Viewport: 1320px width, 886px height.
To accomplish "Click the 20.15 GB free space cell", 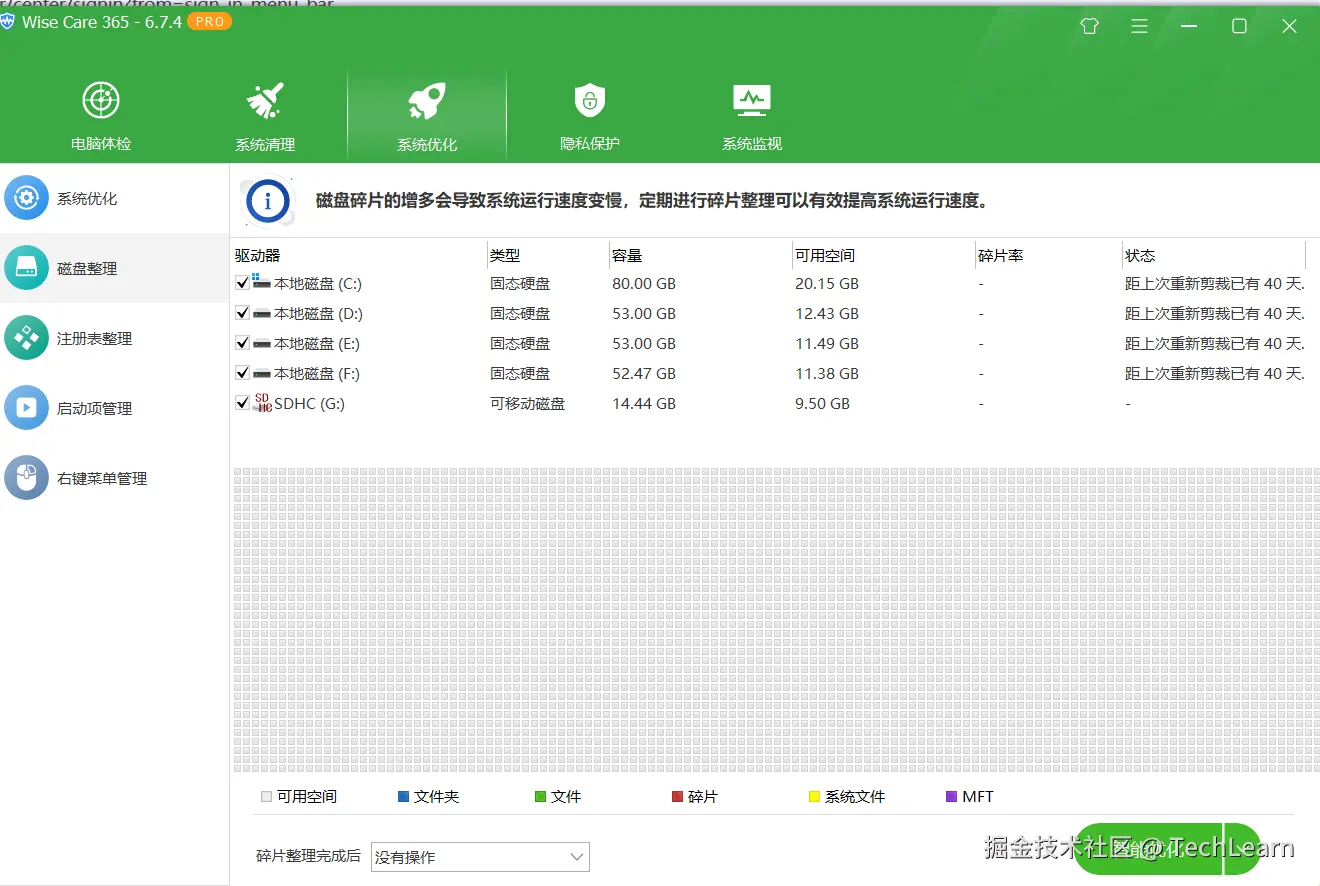I will click(827, 284).
